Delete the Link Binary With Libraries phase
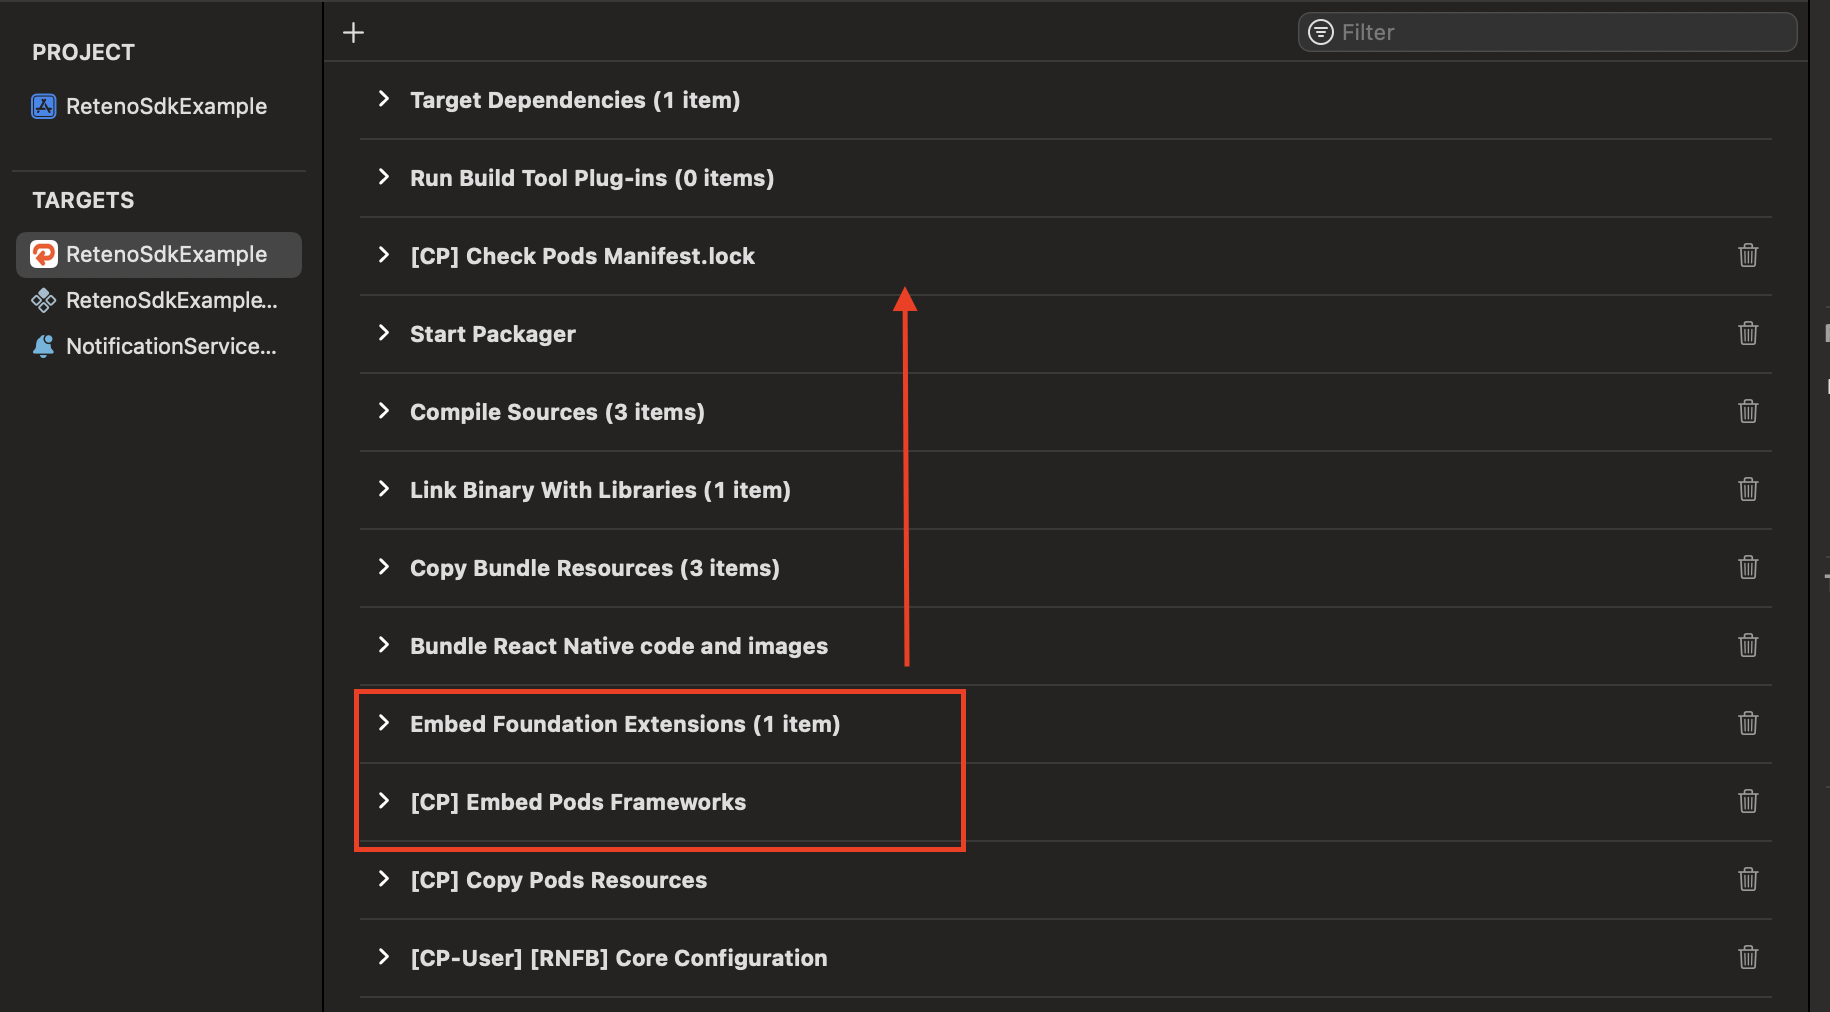 [x=1748, y=489]
